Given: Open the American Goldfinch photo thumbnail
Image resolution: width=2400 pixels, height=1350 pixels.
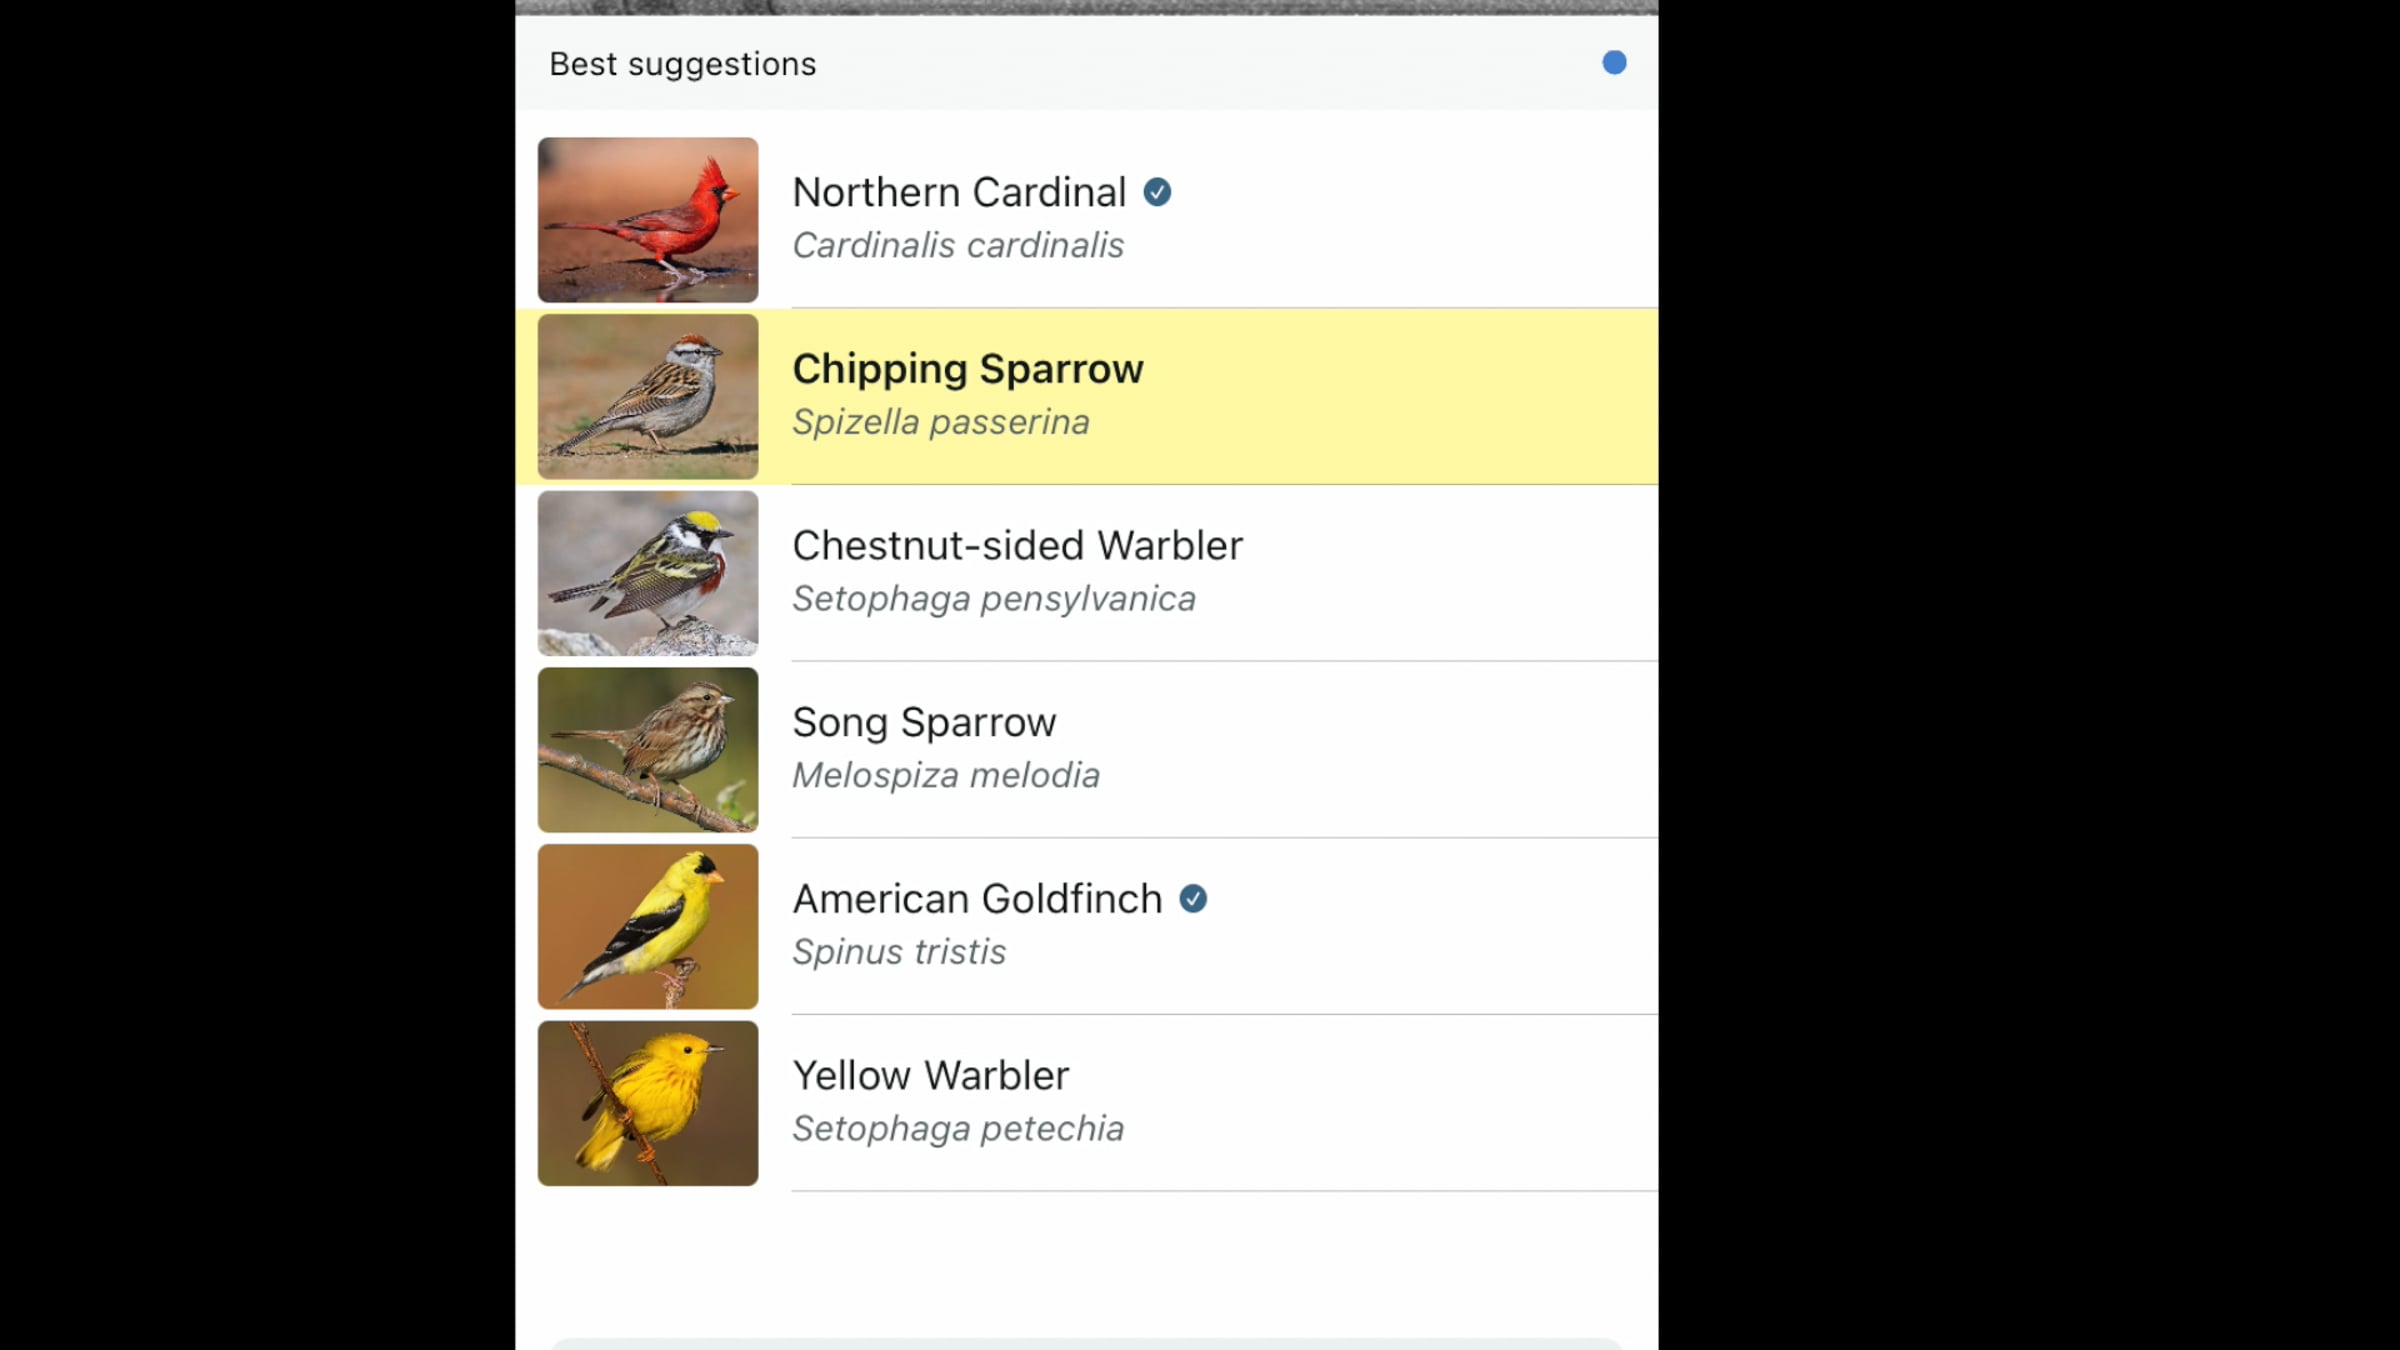Looking at the screenshot, I should 648,927.
